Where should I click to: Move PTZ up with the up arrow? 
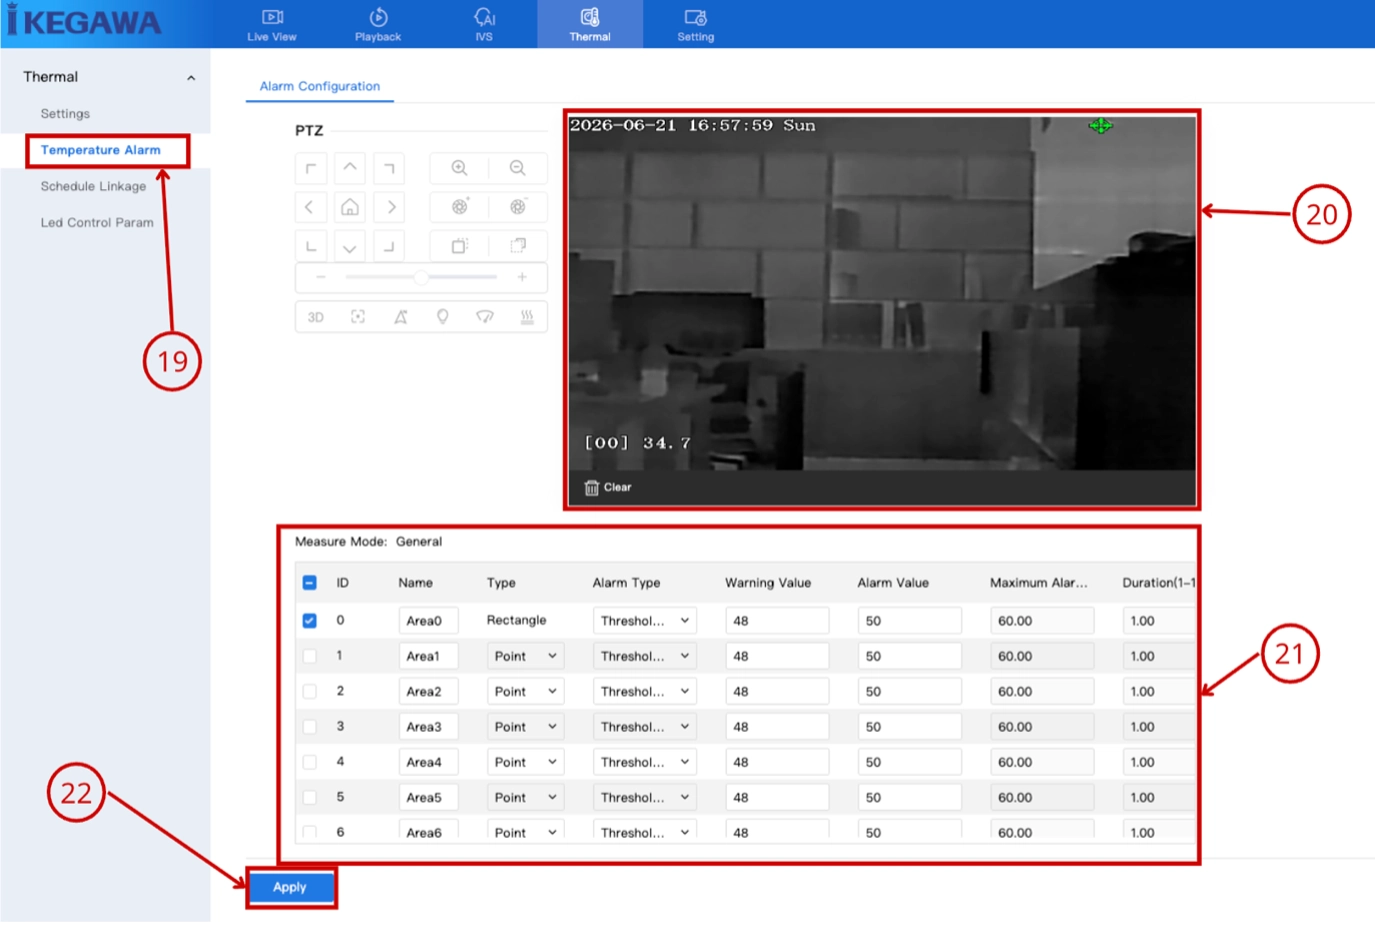(350, 168)
